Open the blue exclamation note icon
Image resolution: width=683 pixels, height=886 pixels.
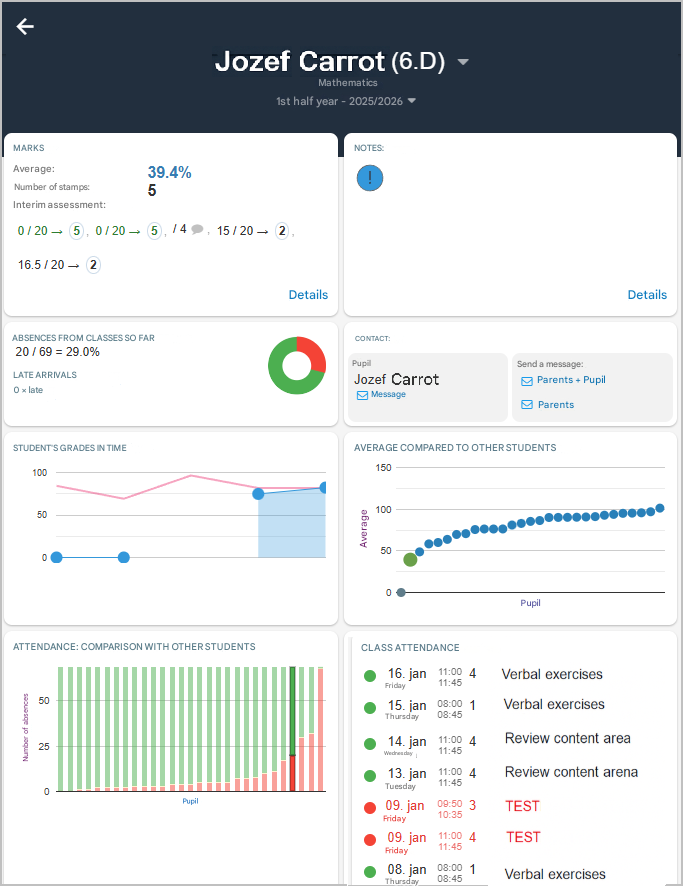[370, 178]
